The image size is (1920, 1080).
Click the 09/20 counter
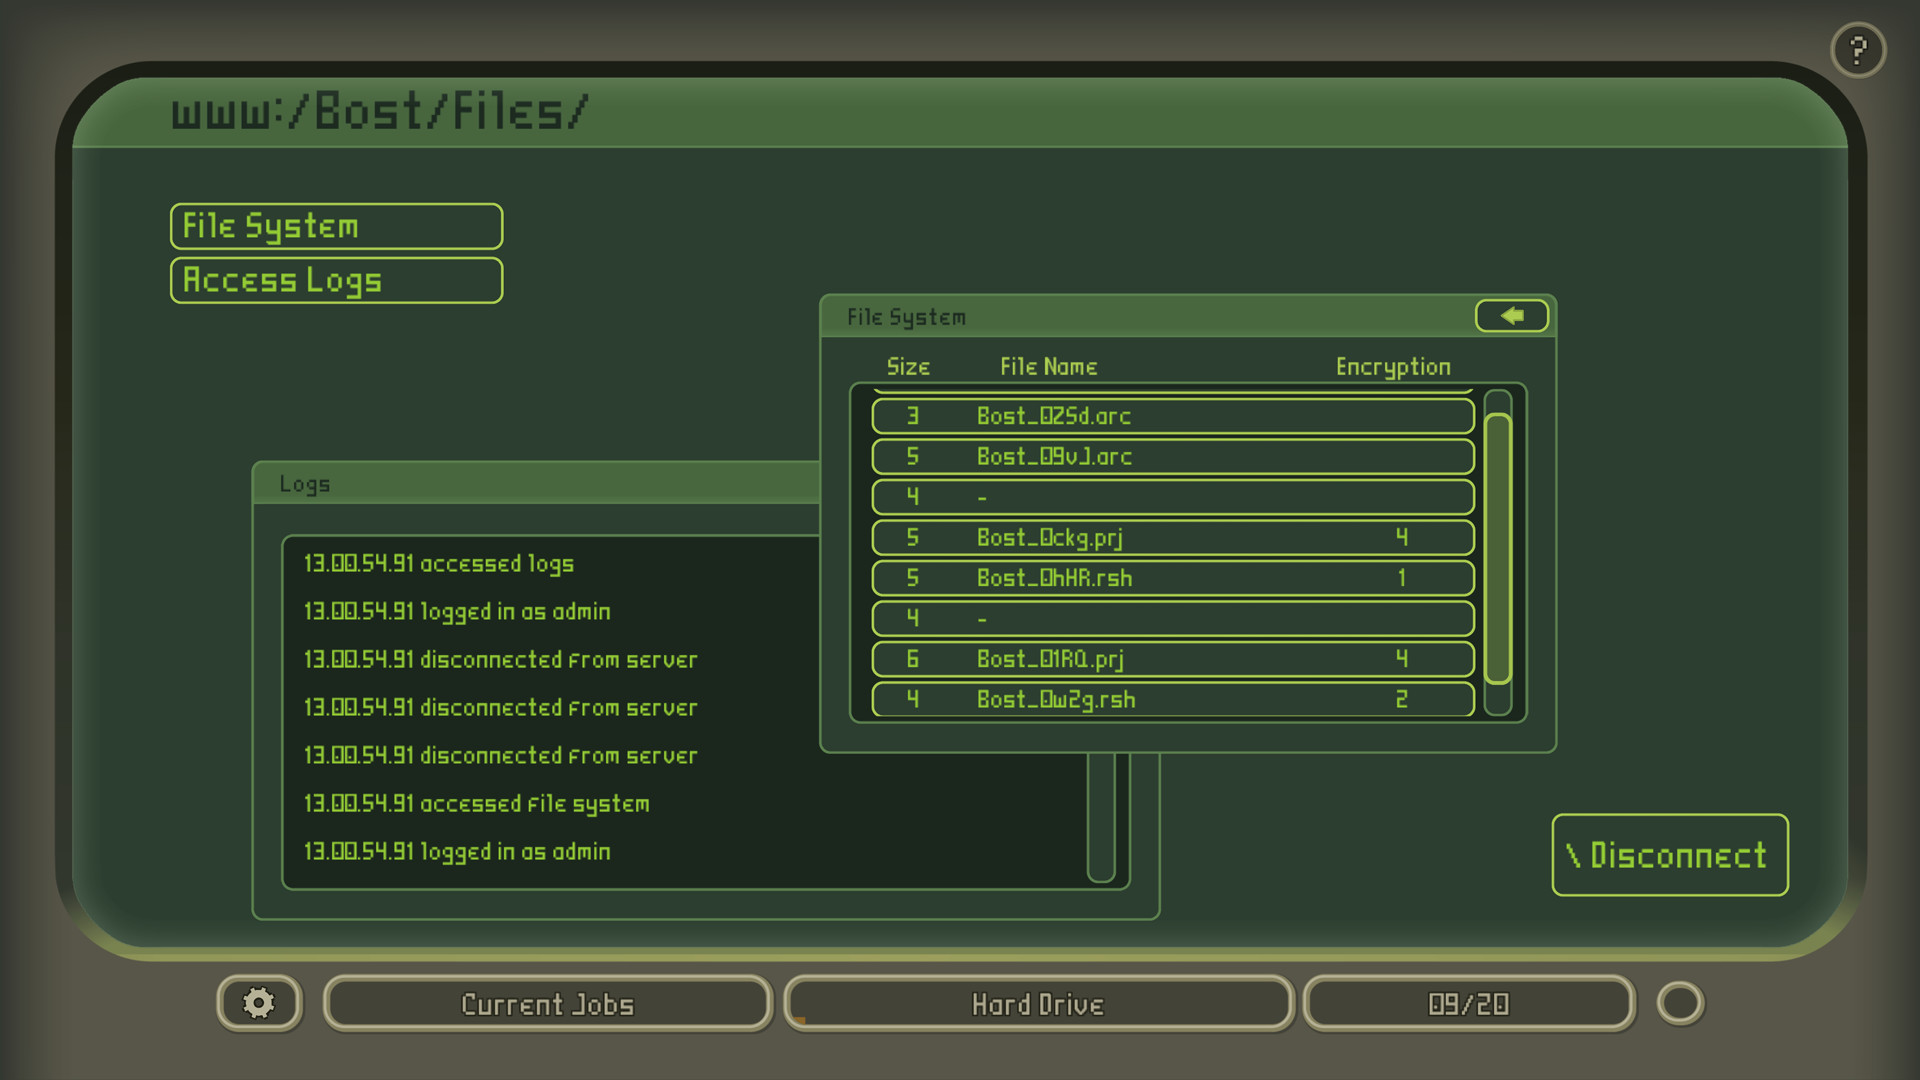pos(1466,1003)
